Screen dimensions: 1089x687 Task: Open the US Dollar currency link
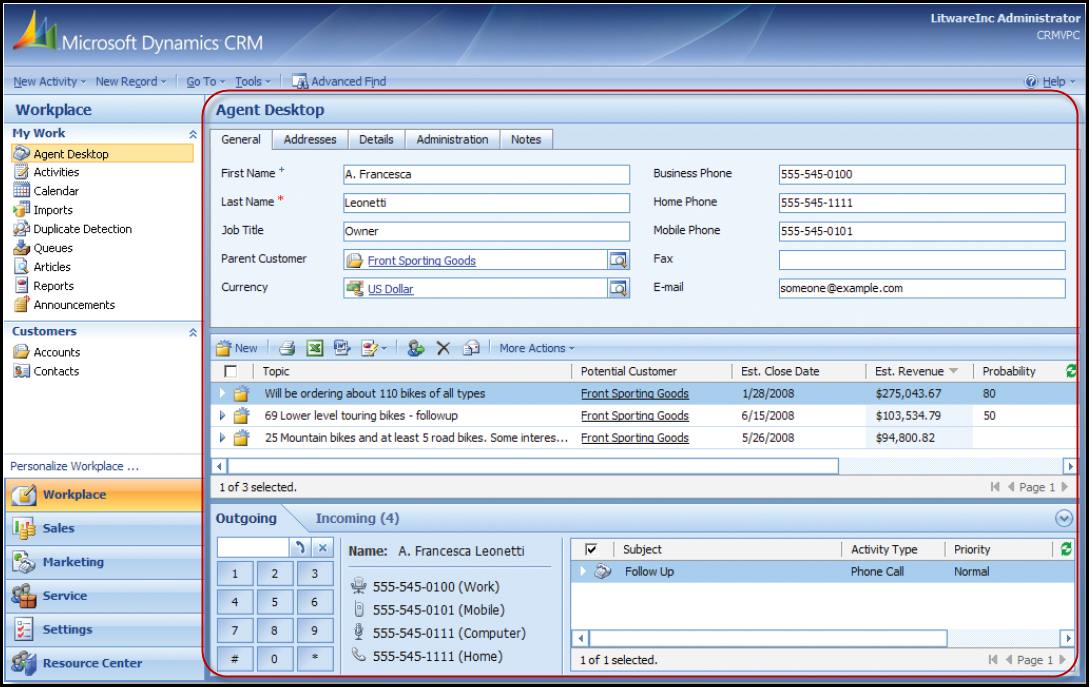click(390, 289)
